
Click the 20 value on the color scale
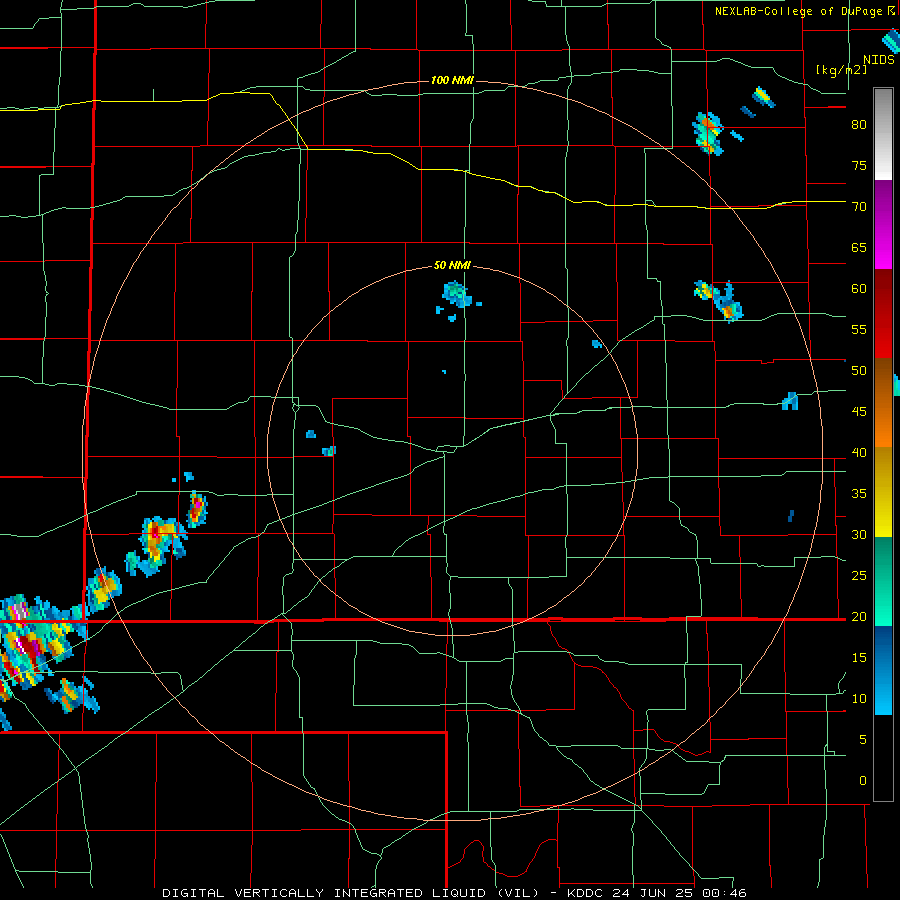click(x=859, y=617)
